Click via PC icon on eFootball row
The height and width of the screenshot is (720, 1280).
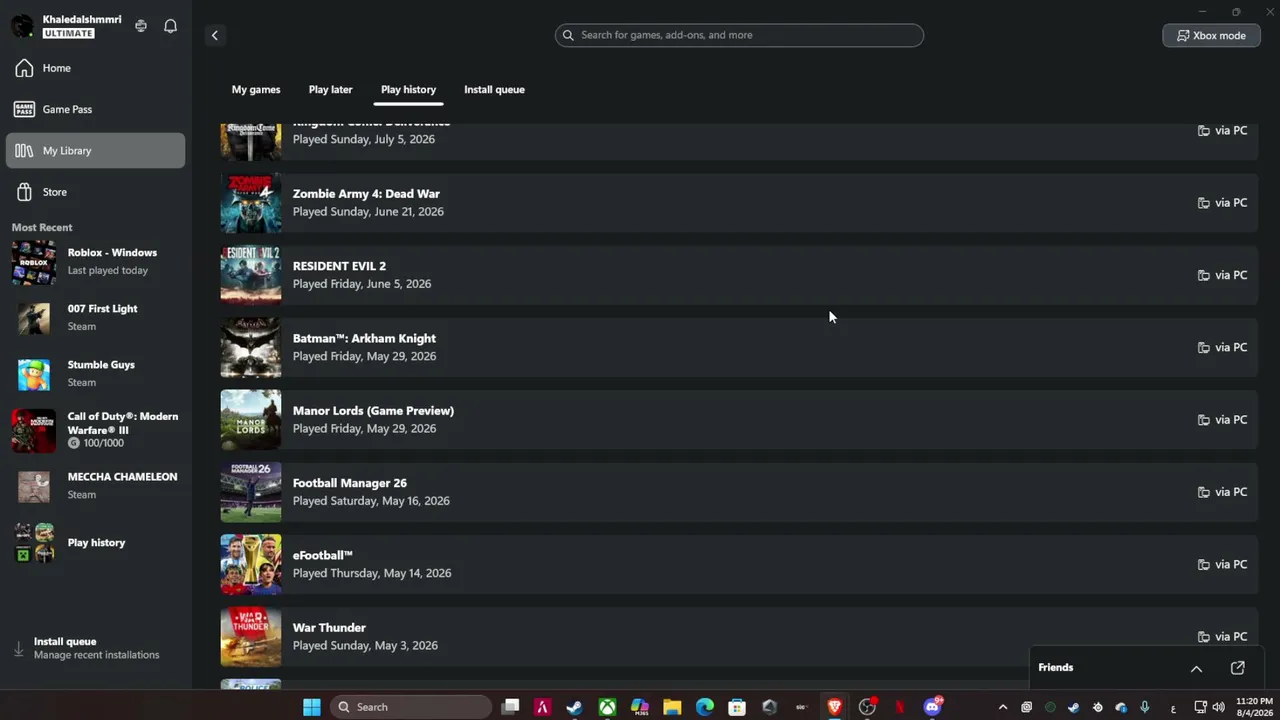coord(1204,564)
